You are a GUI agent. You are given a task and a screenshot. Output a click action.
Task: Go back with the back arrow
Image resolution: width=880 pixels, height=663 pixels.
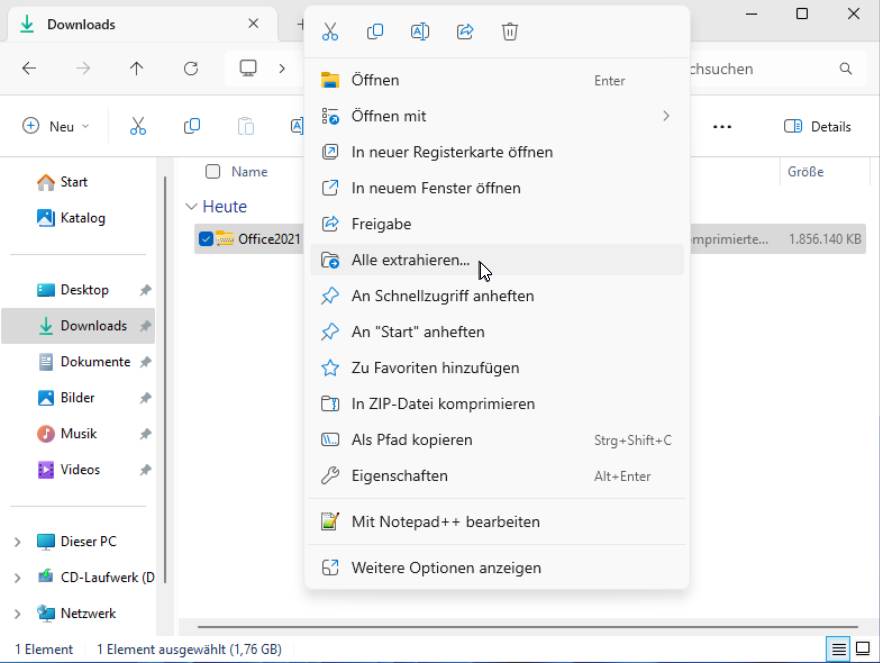pos(29,68)
